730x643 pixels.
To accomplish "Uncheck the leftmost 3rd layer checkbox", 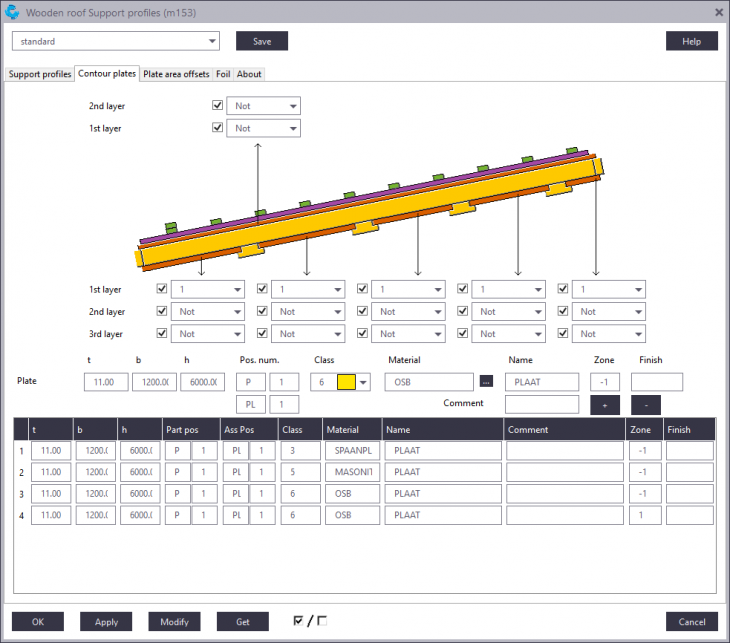I will click(x=162, y=334).
